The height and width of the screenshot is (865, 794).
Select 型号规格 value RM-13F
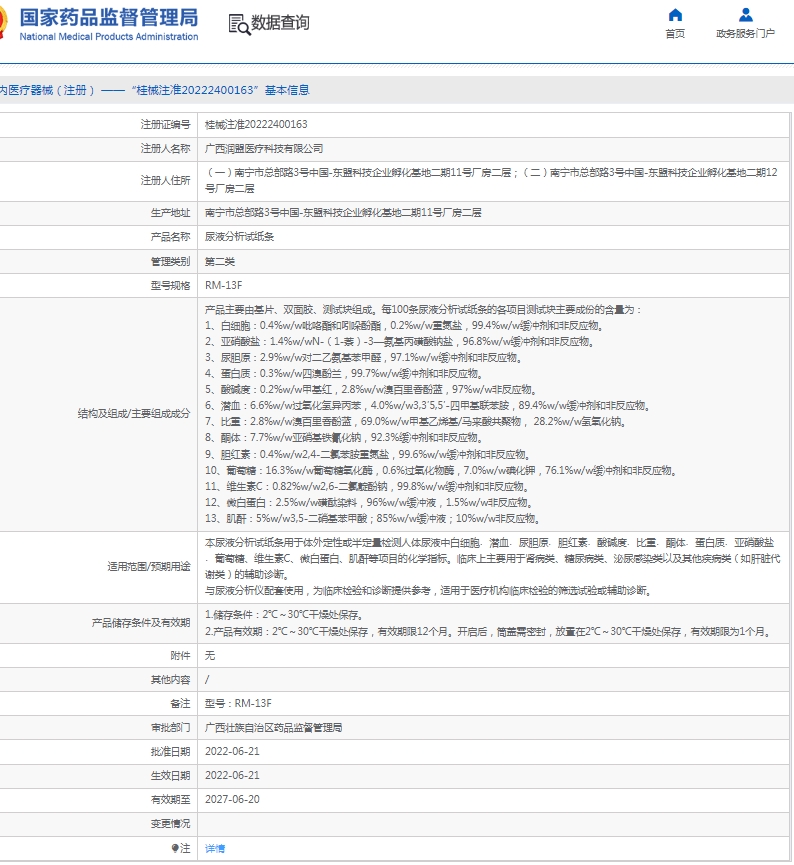coord(223,285)
